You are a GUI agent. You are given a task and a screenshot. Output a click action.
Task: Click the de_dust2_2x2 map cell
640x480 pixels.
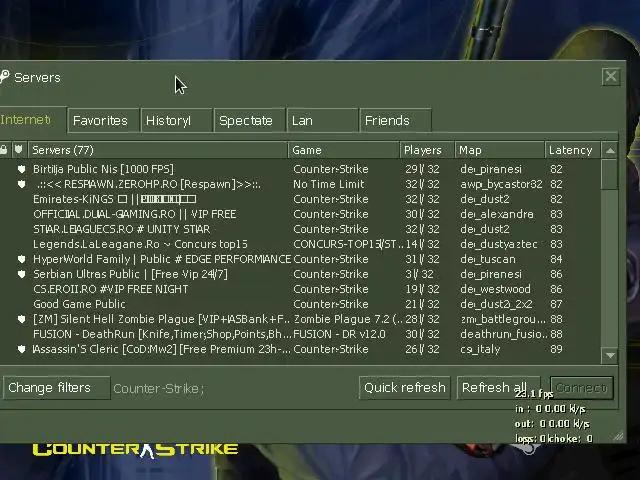coord(496,304)
